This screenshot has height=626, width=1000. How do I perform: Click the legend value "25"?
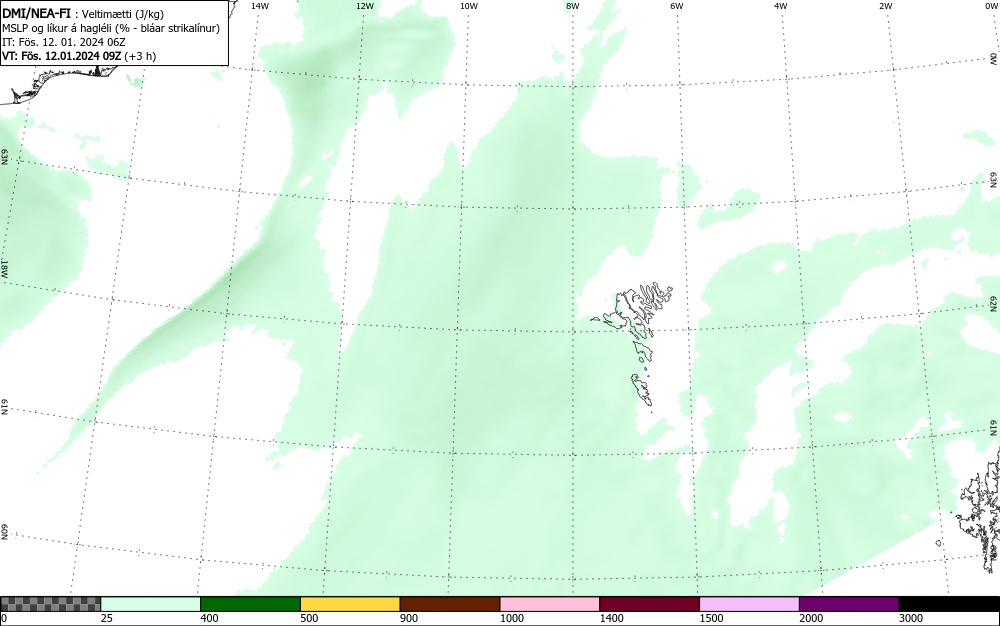point(107,618)
